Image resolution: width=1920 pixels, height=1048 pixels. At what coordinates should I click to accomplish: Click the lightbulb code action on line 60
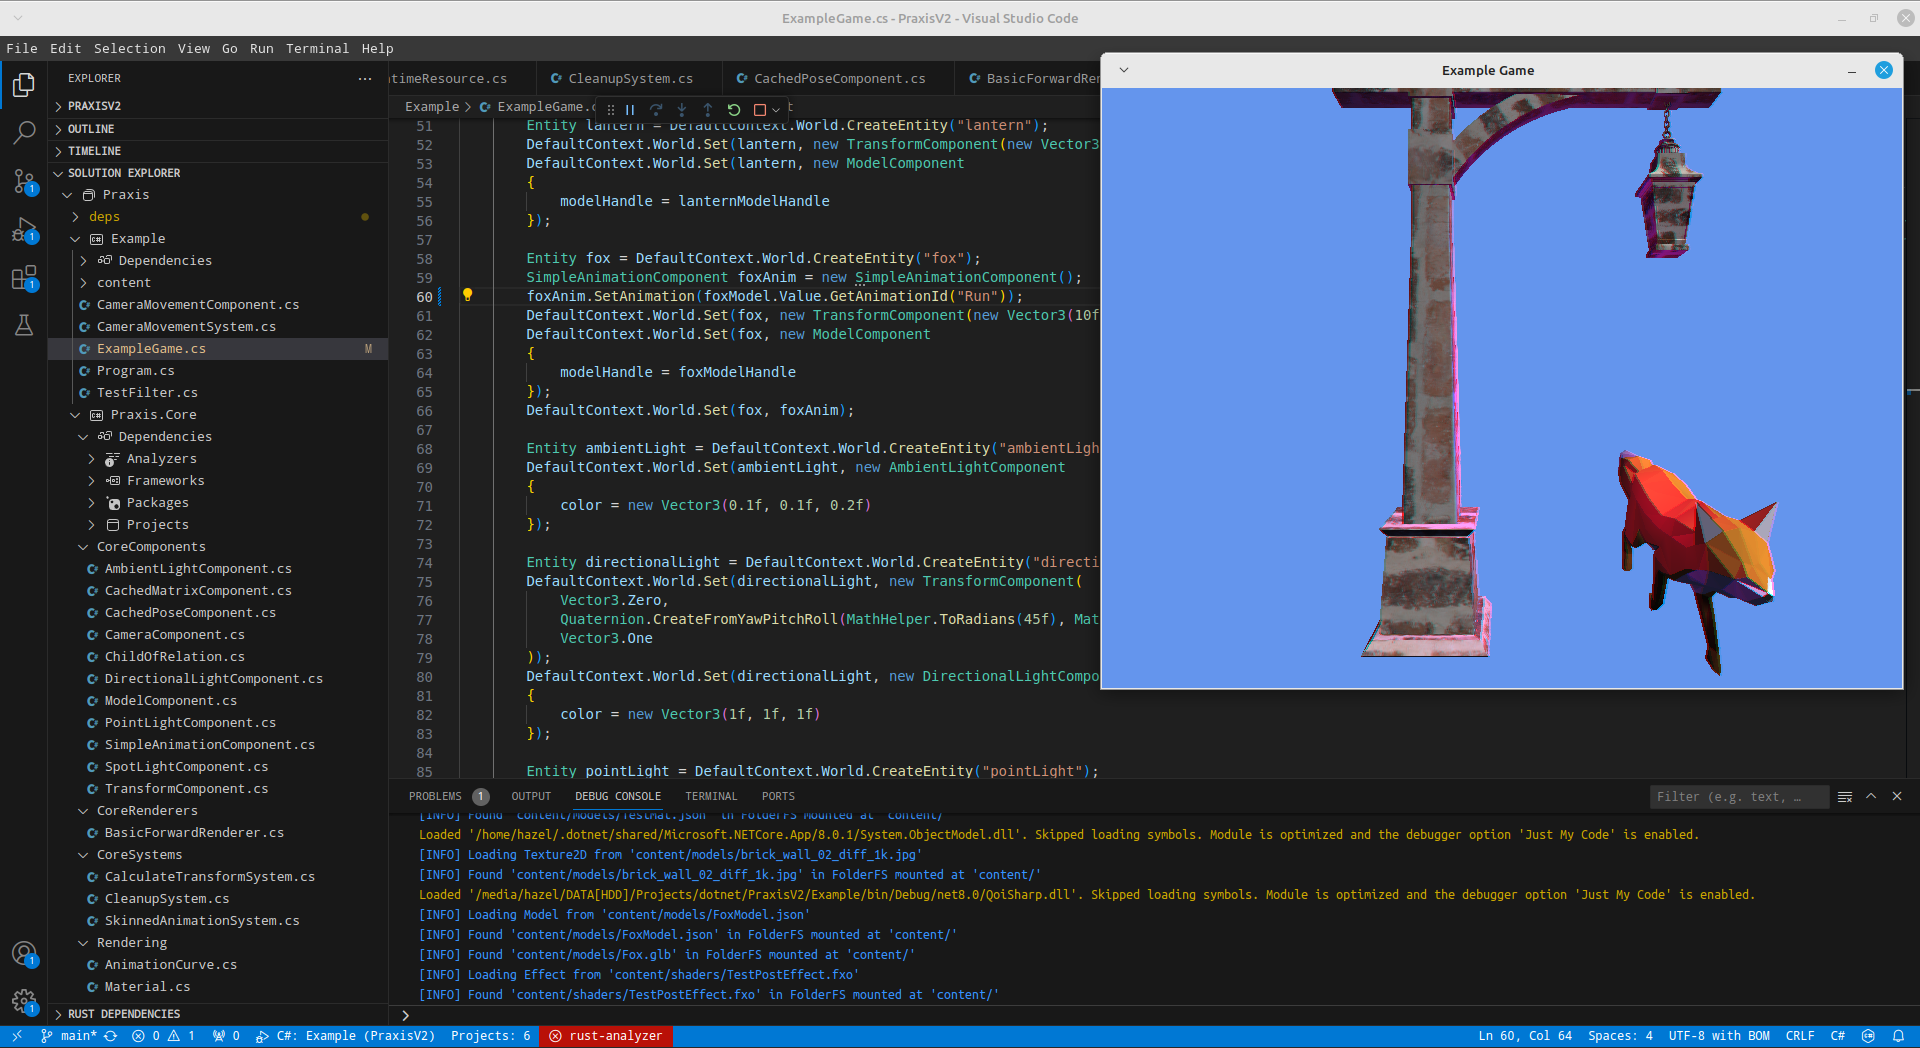click(x=467, y=295)
